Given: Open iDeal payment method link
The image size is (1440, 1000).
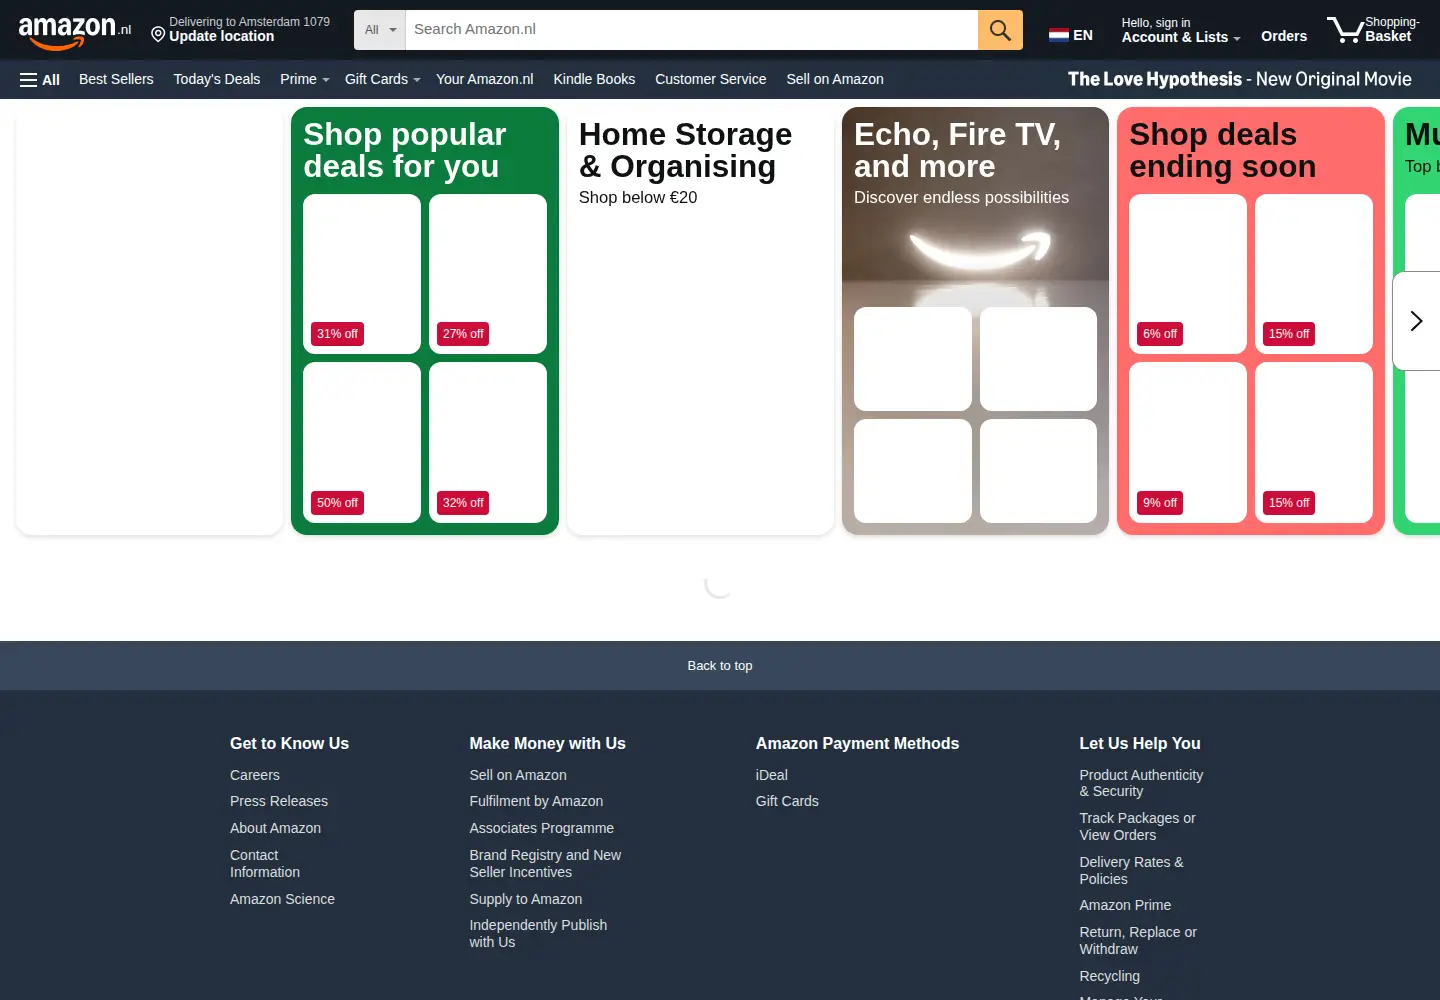Looking at the screenshot, I should point(772,775).
